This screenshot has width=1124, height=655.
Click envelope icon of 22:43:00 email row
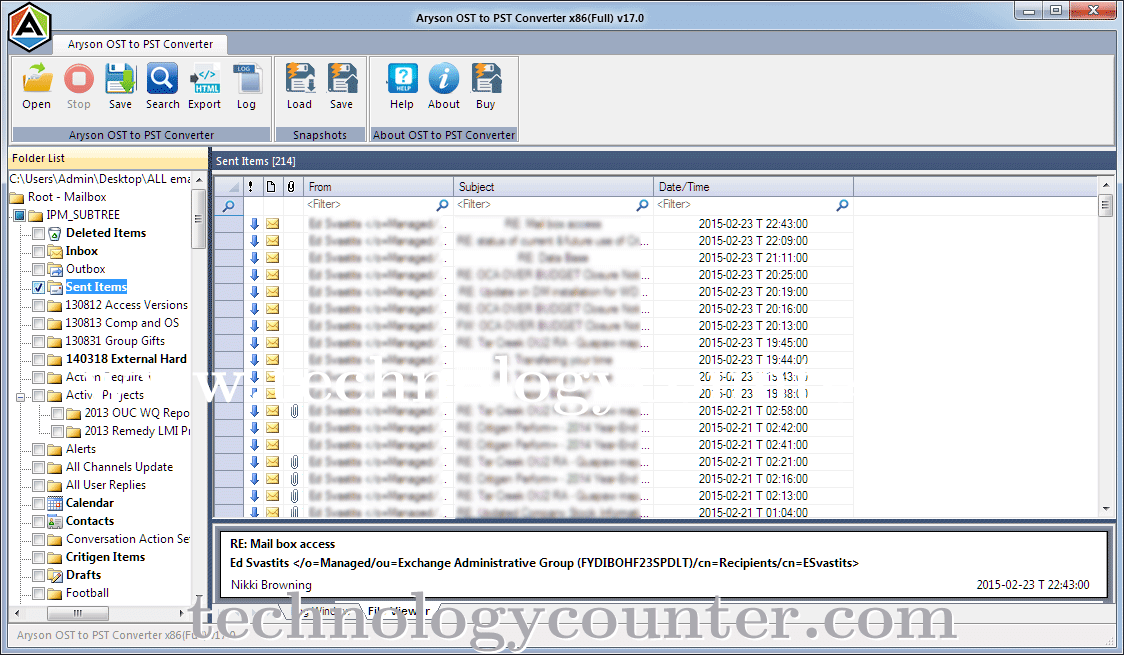(272, 224)
